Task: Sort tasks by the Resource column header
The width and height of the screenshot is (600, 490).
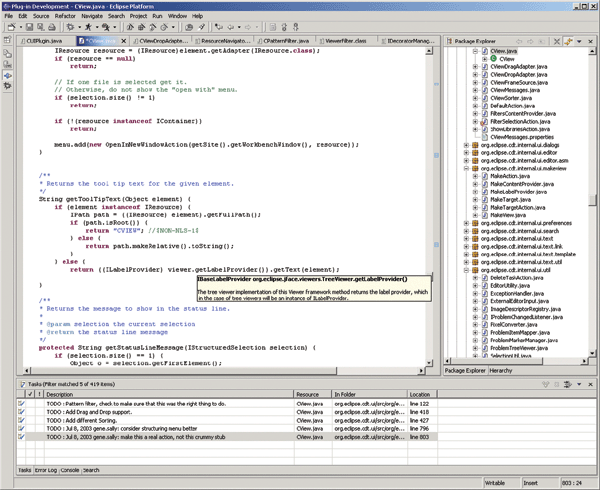Action: 306,393
